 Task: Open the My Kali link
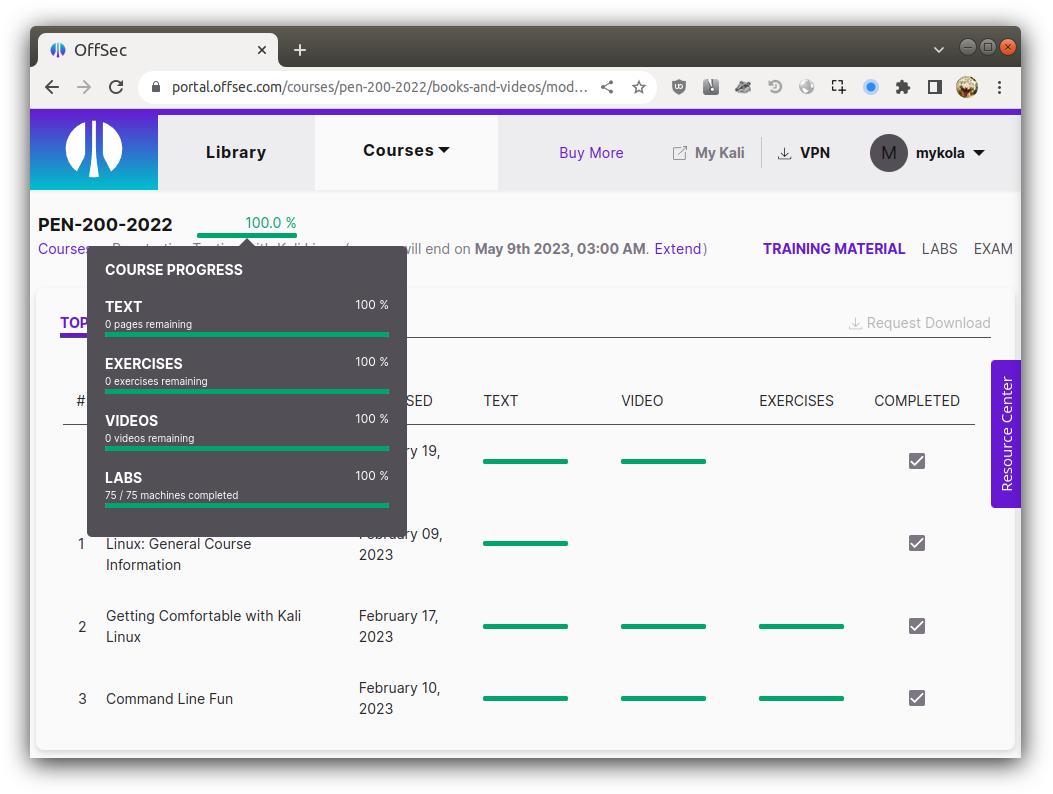click(719, 153)
